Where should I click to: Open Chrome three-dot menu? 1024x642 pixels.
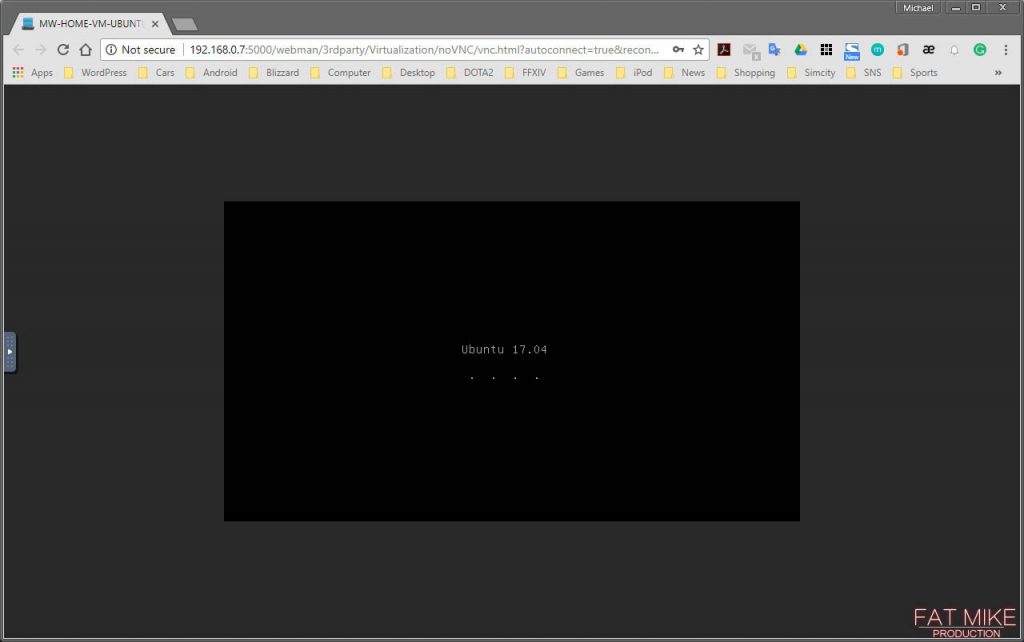coord(1006,50)
